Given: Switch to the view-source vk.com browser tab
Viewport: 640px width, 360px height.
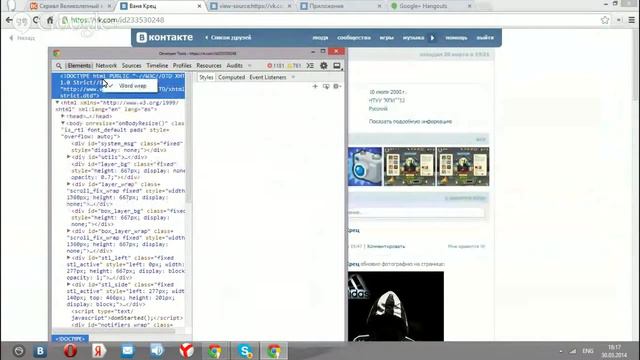Looking at the screenshot, I should click(x=251, y=6).
